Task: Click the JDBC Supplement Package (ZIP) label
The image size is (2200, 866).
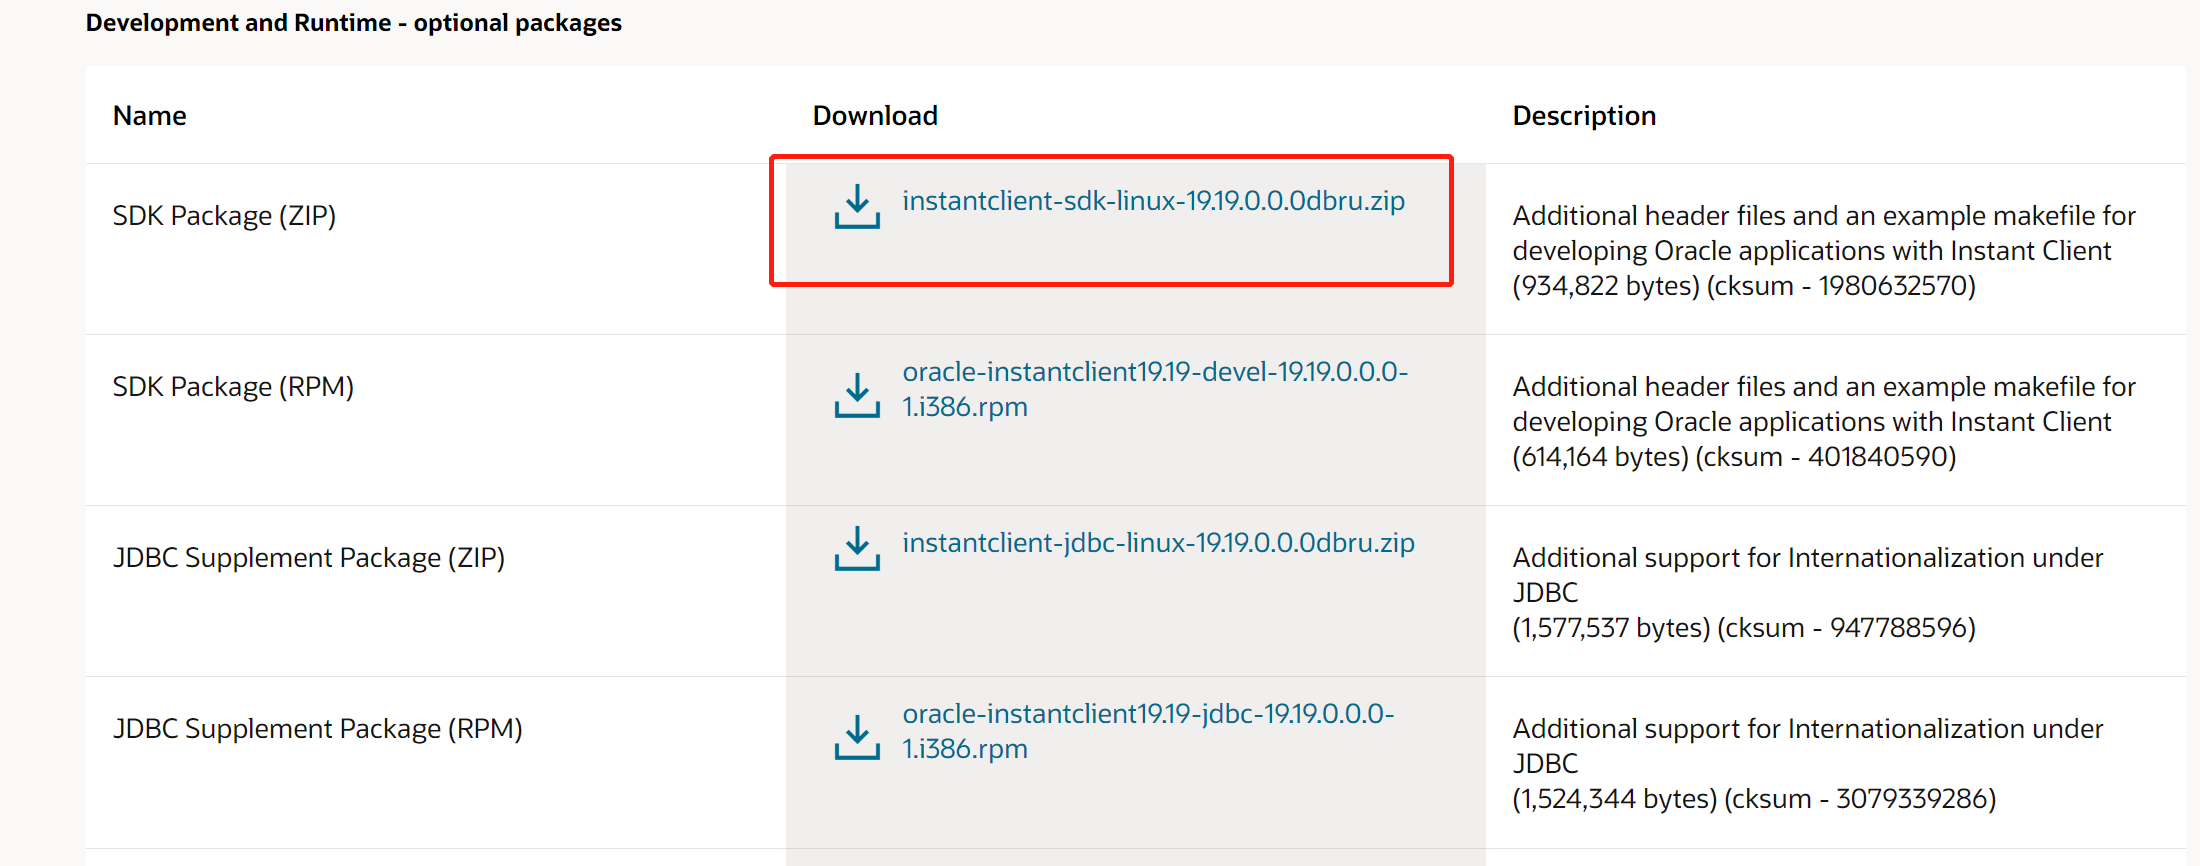Action: click(x=309, y=557)
